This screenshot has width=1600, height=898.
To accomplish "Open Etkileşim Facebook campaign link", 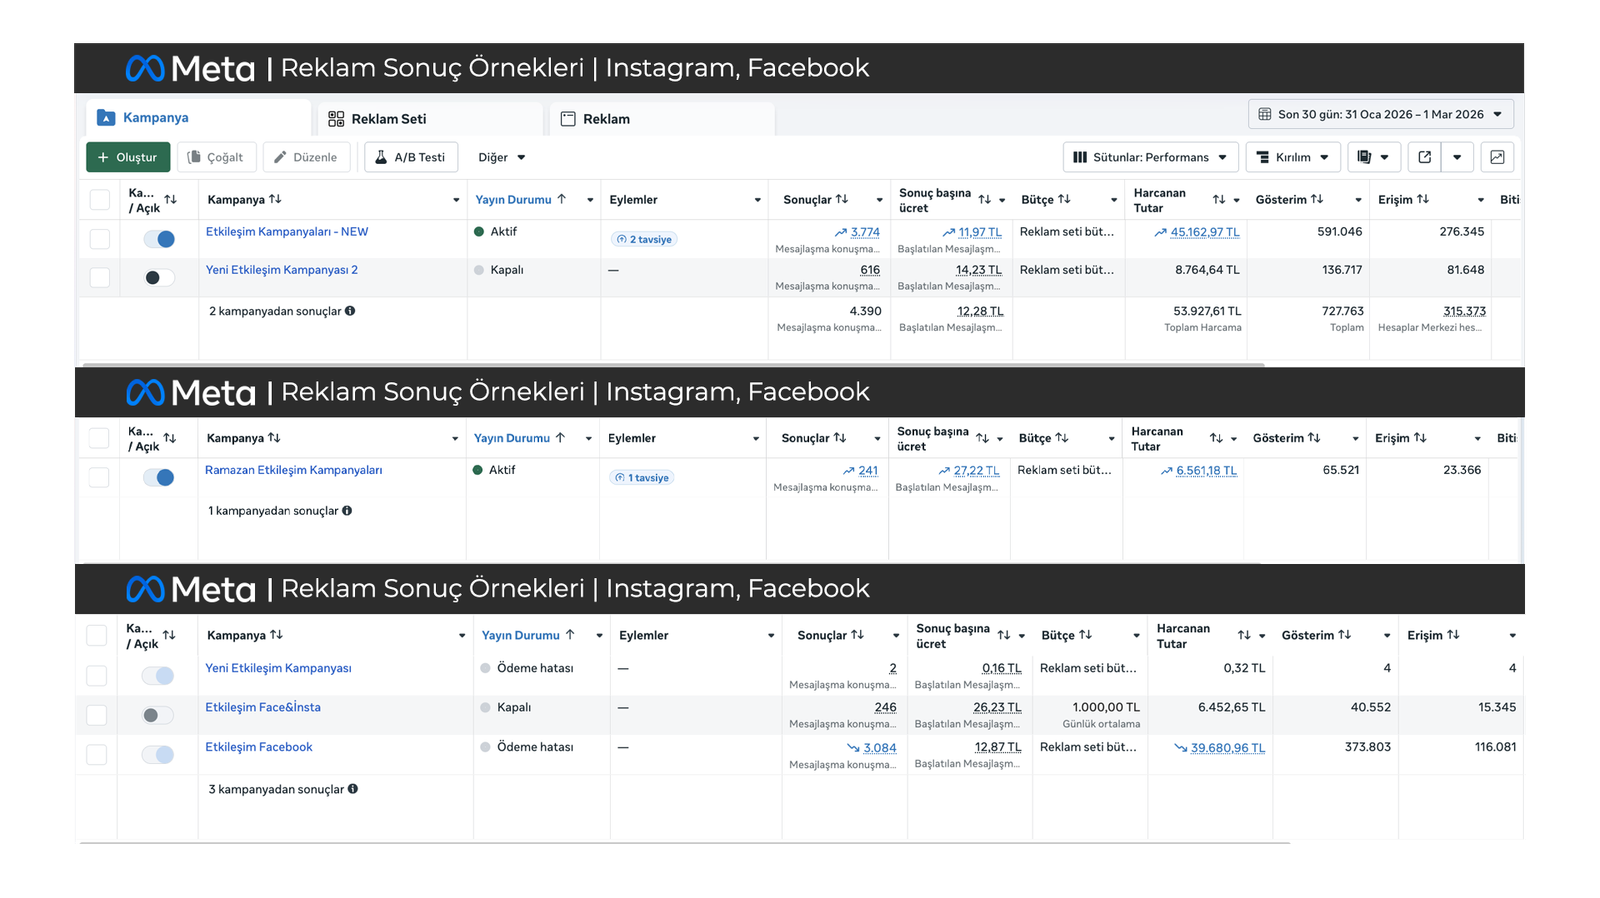I will [259, 747].
